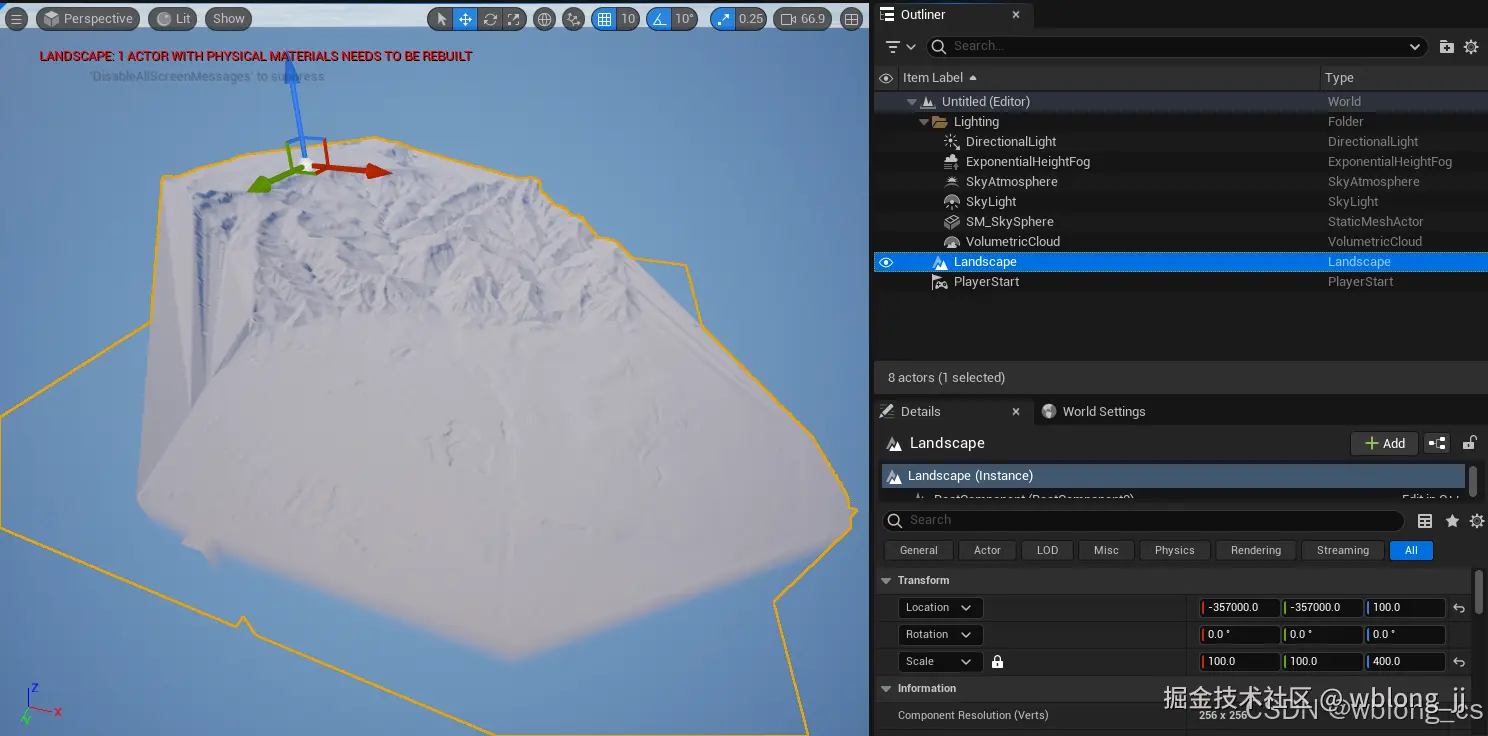Screen dimensions: 1488x736
Task: Click the viewport layout maximize icon
Action: [851, 19]
